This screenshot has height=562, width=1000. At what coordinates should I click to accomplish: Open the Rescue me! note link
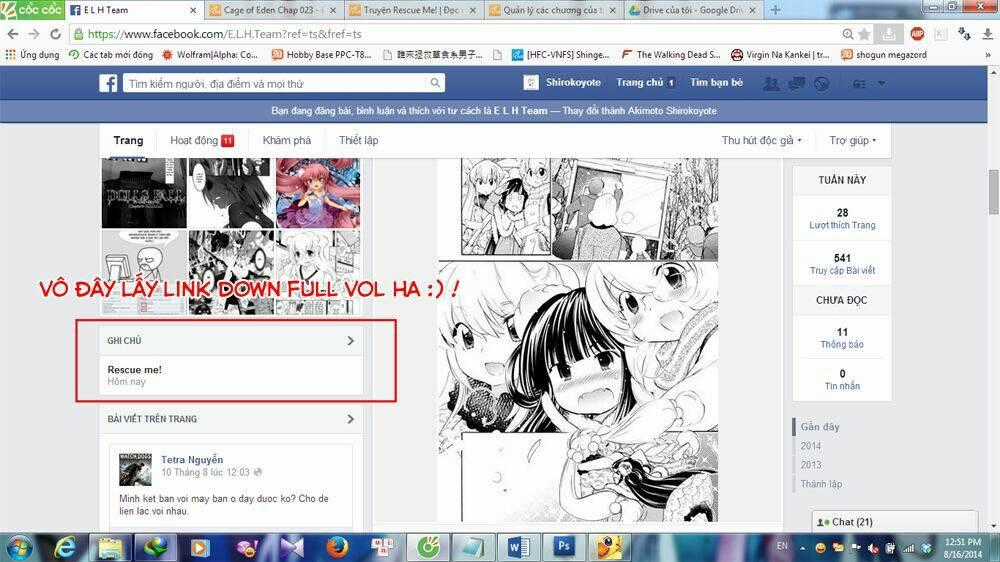tap(134, 370)
